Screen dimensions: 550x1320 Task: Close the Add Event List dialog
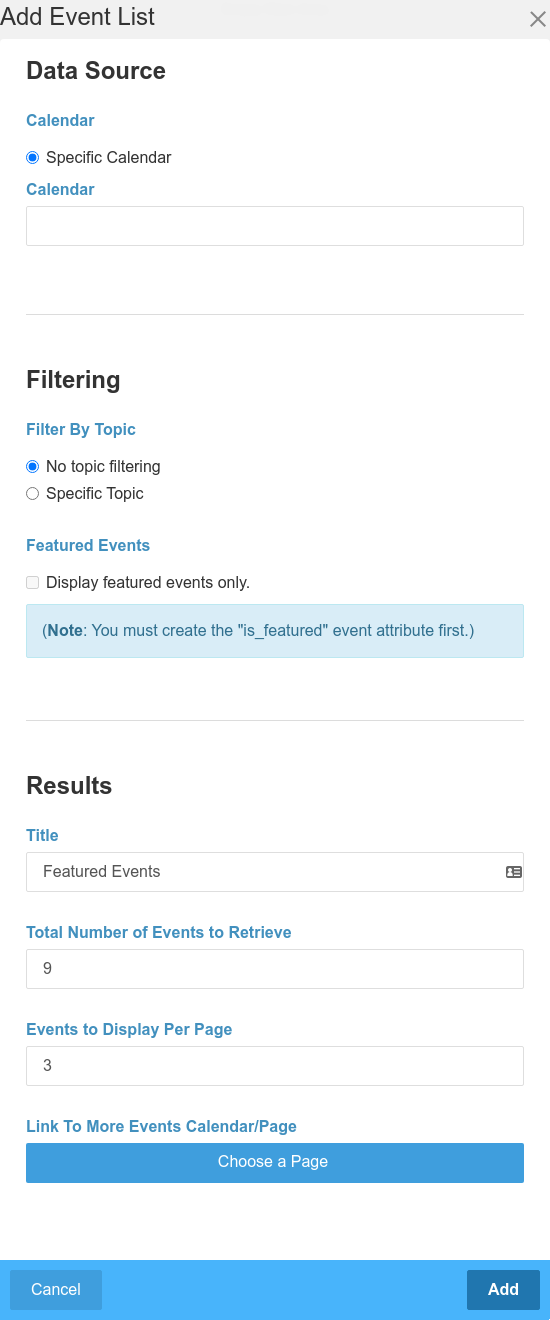[537, 18]
